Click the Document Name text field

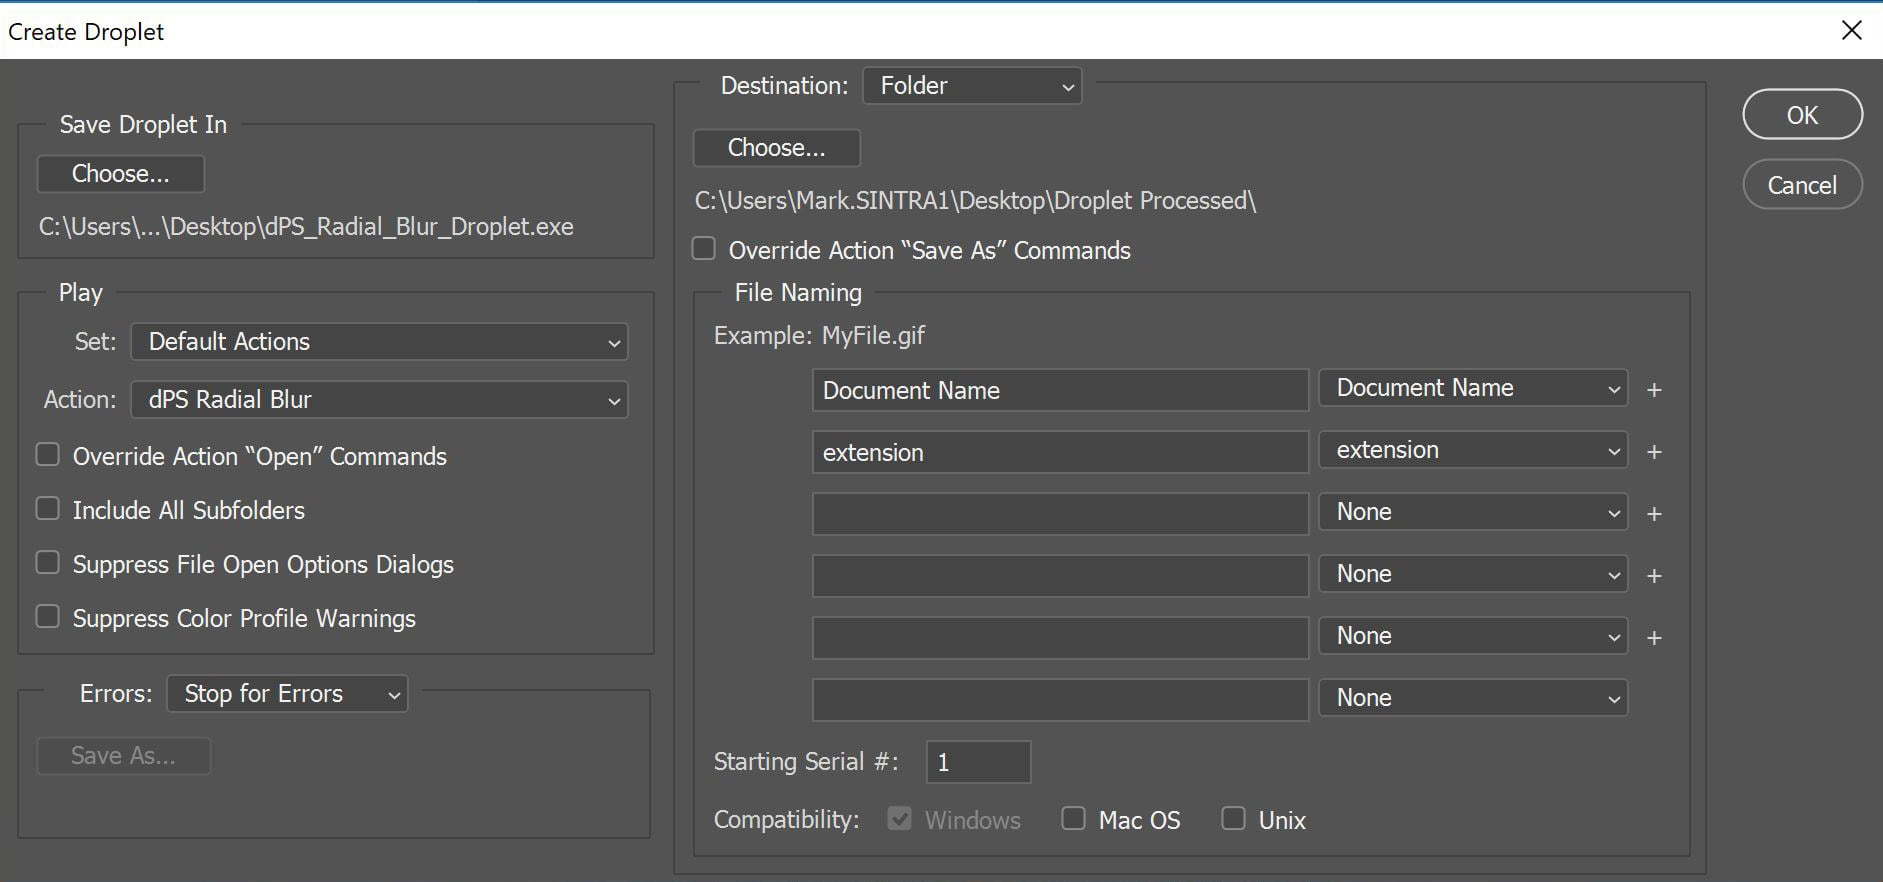1060,390
